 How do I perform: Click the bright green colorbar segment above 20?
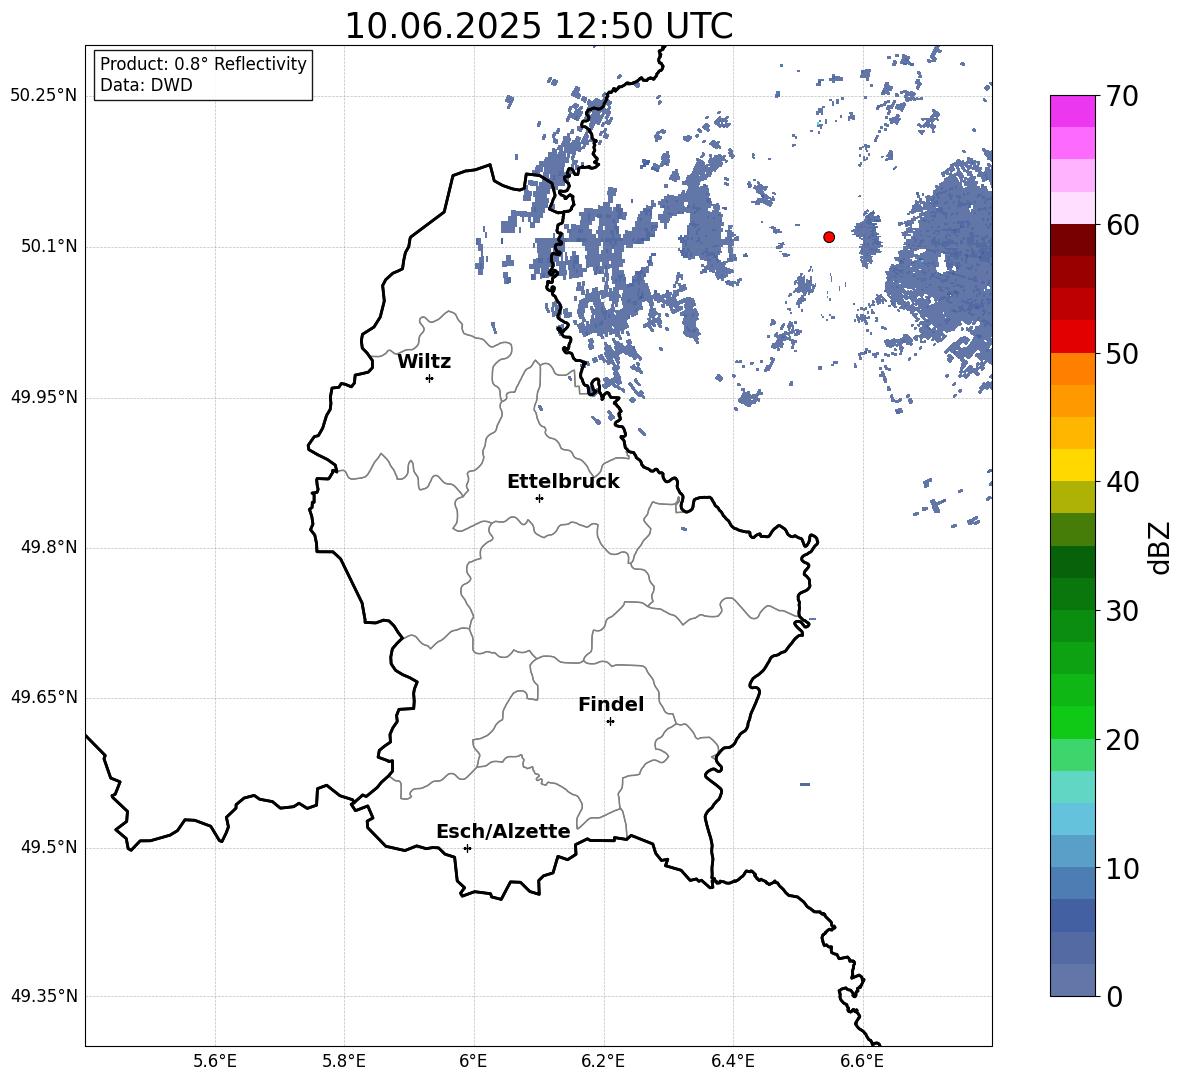point(1073,722)
